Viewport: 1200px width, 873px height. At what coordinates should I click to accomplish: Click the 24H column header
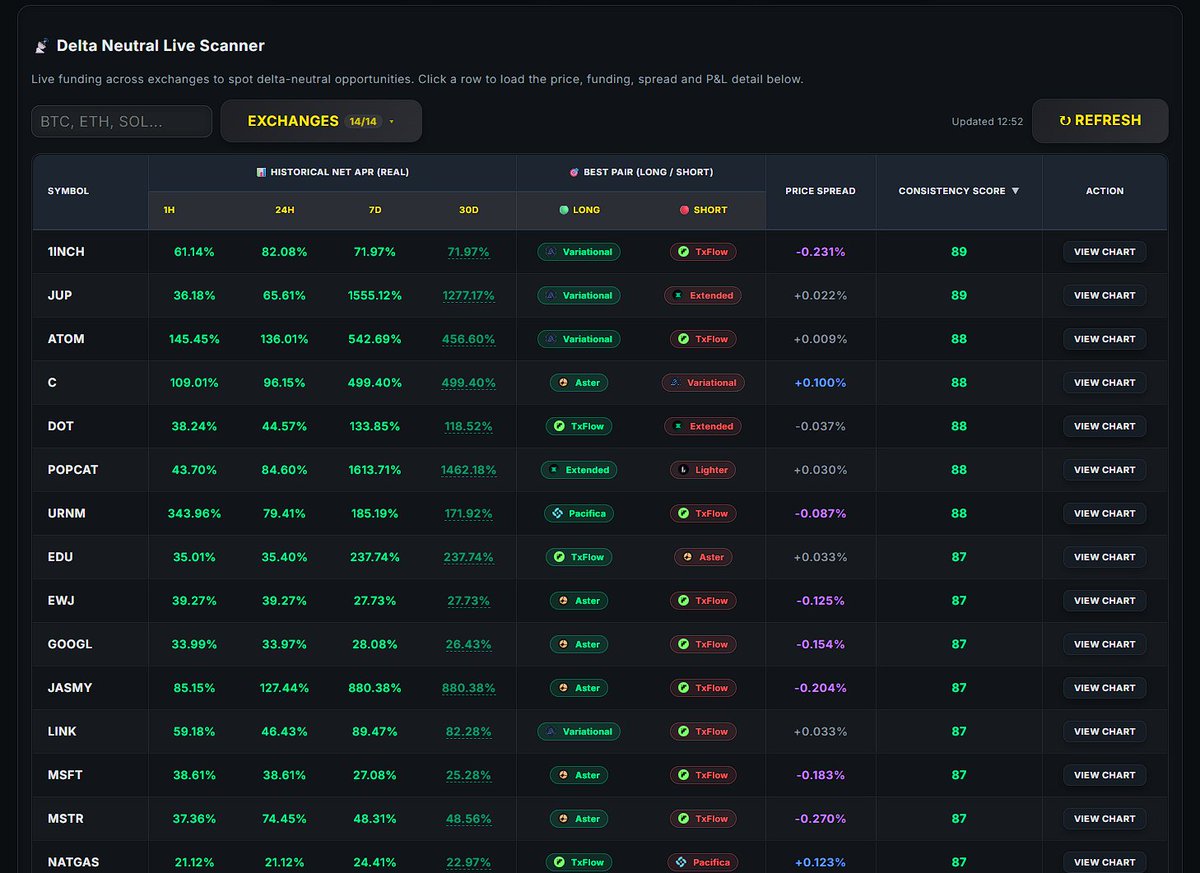[x=285, y=210]
